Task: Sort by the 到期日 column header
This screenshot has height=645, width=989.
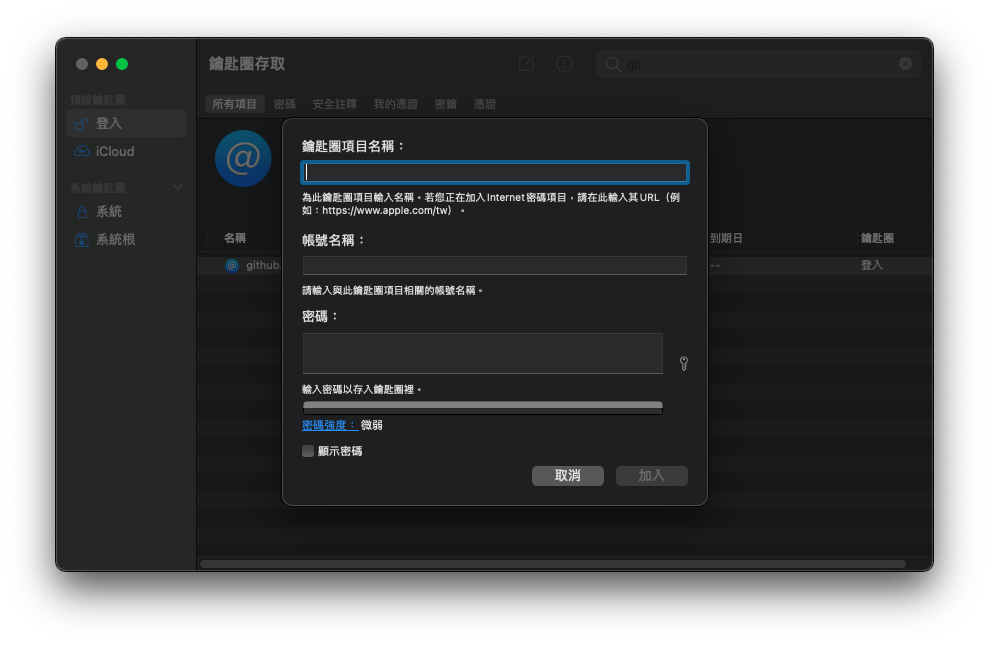Action: point(726,238)
